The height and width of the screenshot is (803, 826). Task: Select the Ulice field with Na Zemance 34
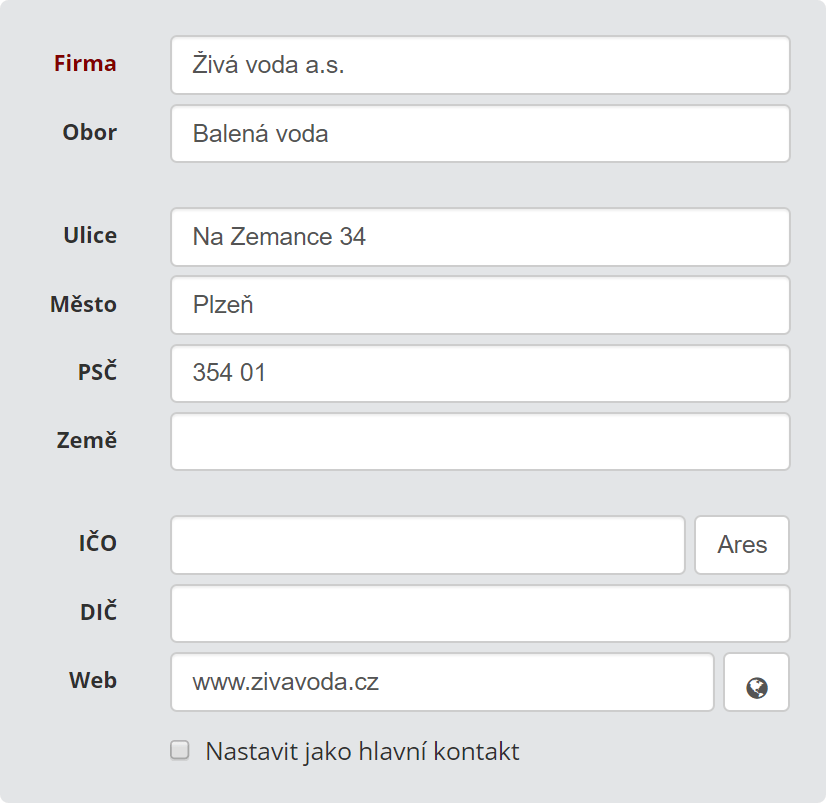[x=480, y=237]
